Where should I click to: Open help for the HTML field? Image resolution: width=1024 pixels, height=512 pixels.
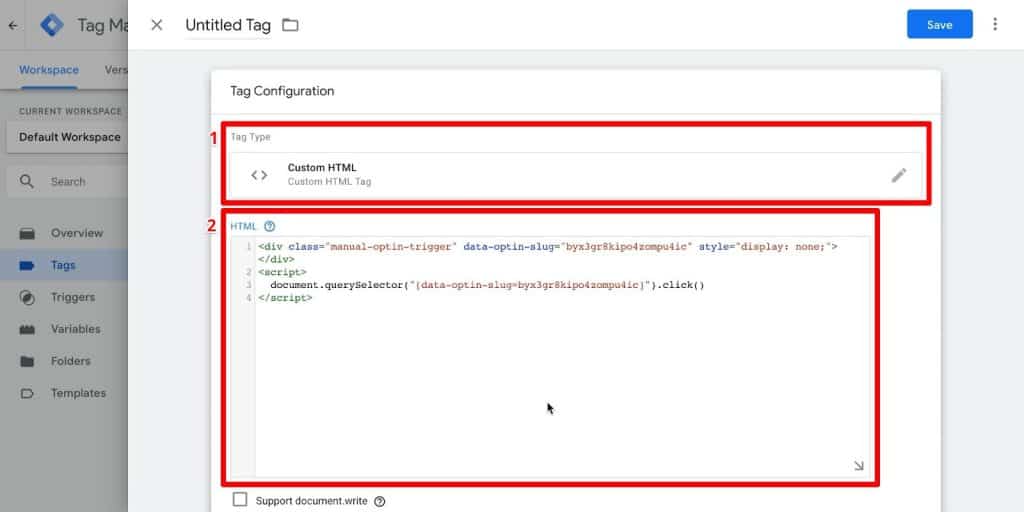pos(270,226)
